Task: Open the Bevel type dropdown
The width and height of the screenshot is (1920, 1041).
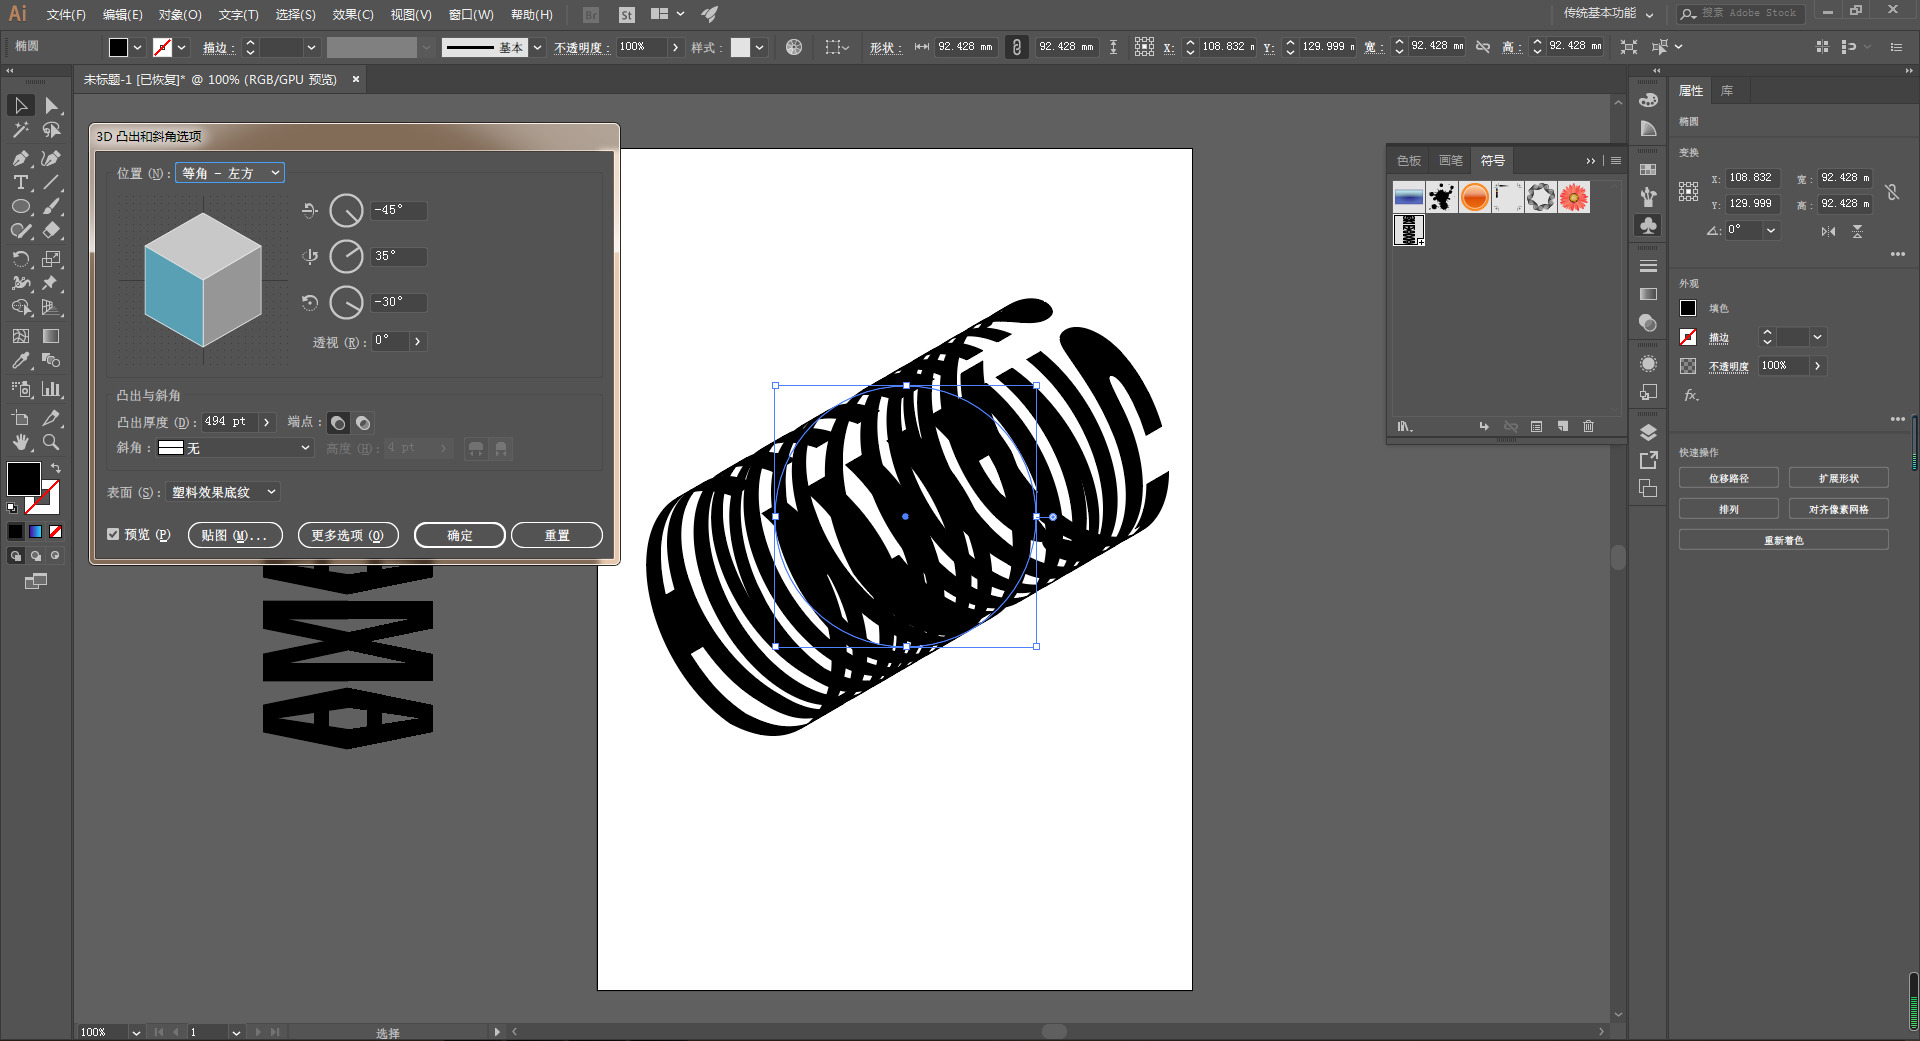Action: 235,448
